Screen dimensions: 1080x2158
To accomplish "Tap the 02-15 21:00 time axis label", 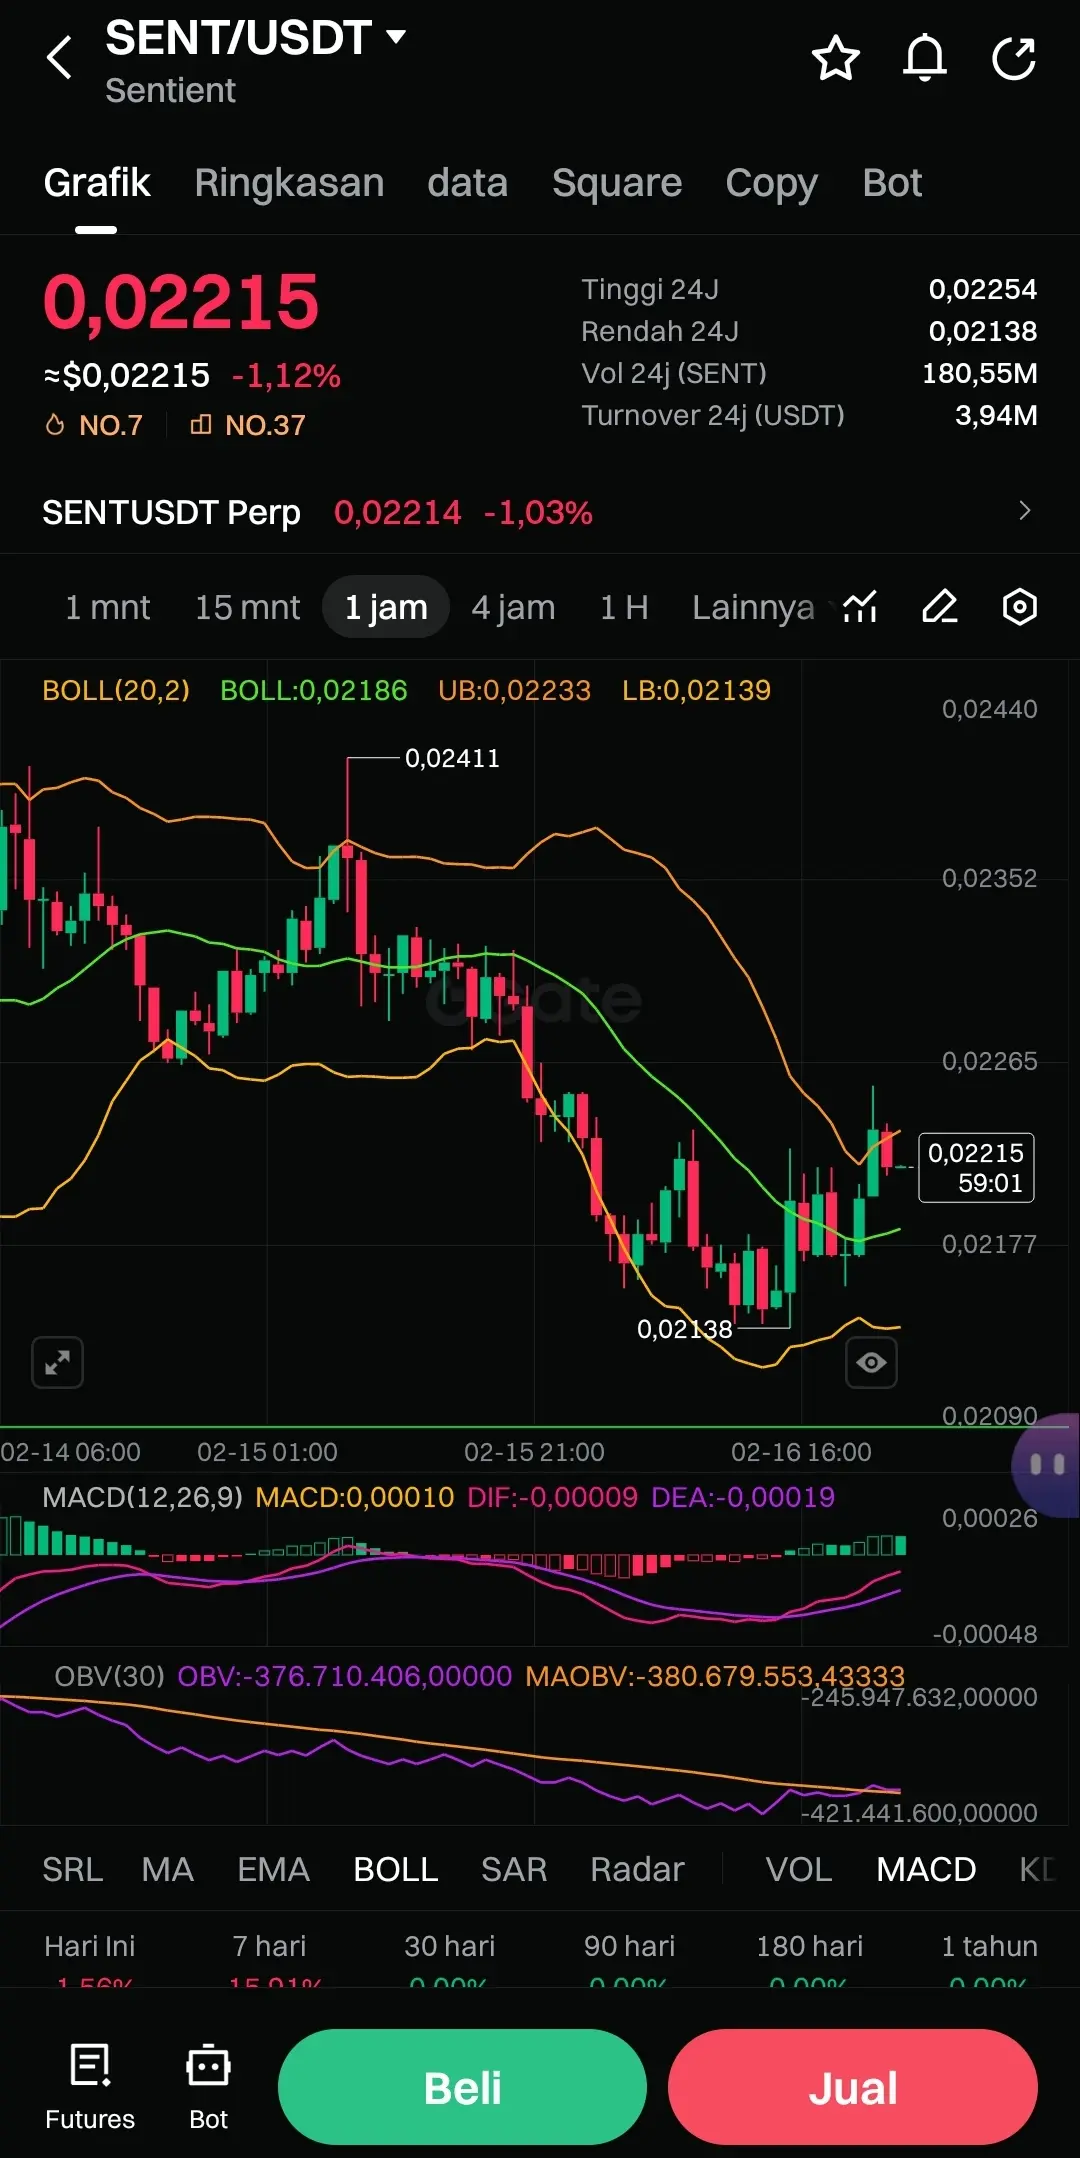I will coord(534,1452).
